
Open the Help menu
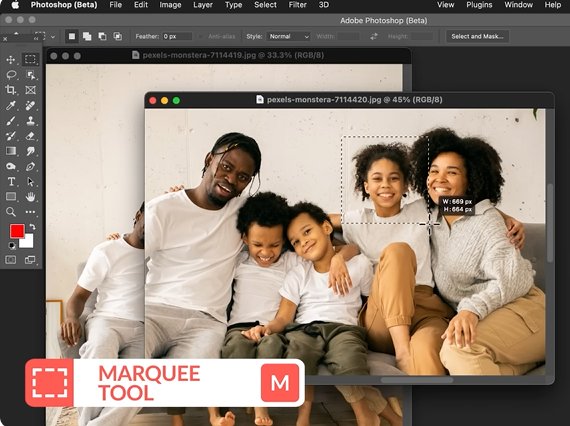553,5
